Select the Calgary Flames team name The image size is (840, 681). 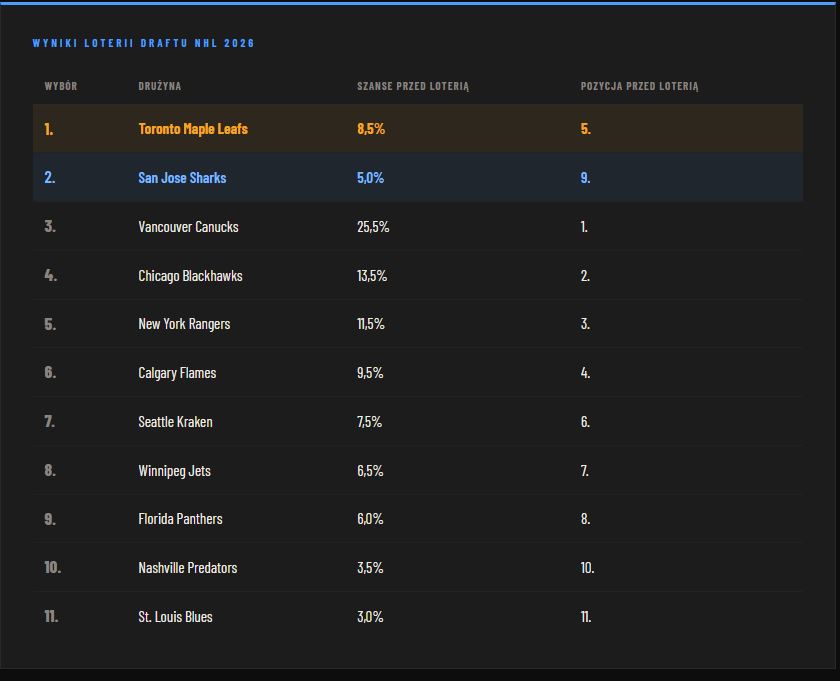[177, 373]
